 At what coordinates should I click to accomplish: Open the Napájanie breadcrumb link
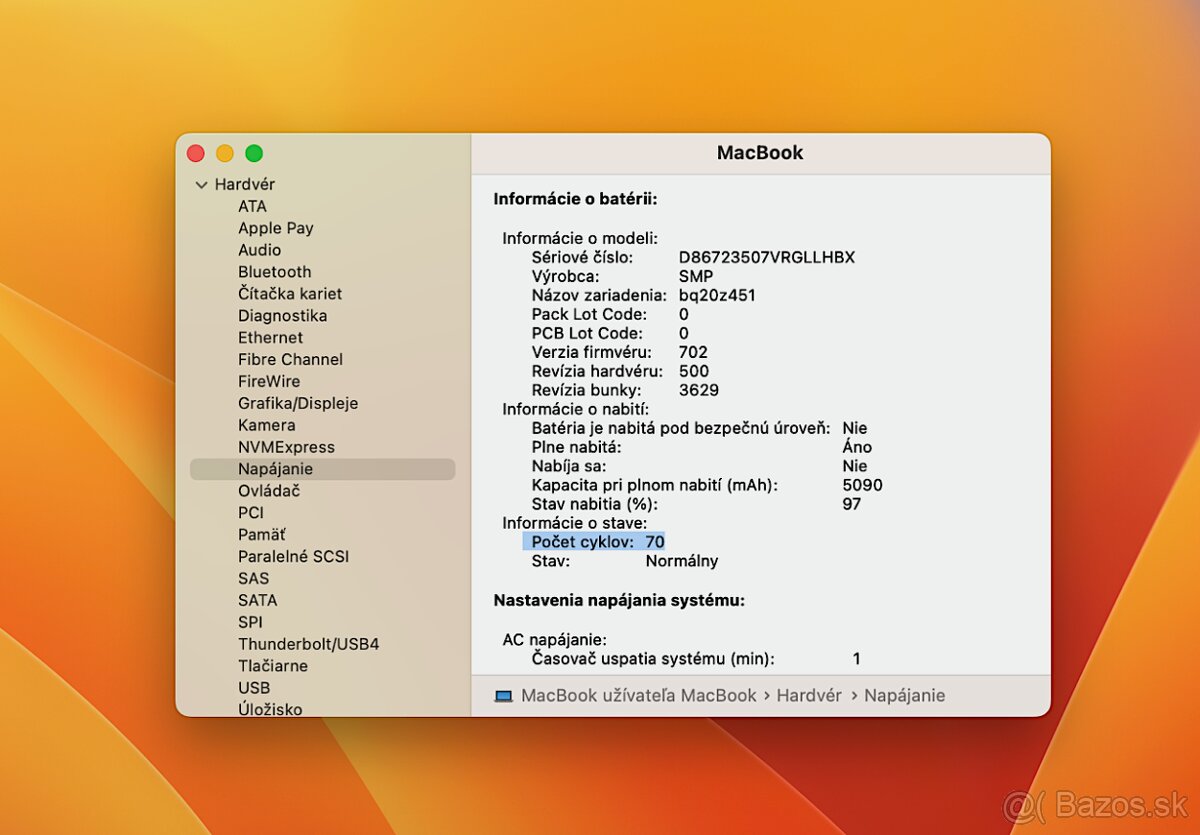905,695
